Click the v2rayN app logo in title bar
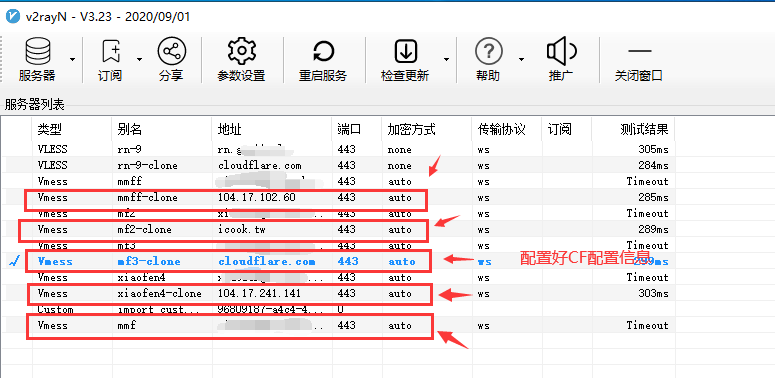The image size is (775, 378). pos(12,17)
